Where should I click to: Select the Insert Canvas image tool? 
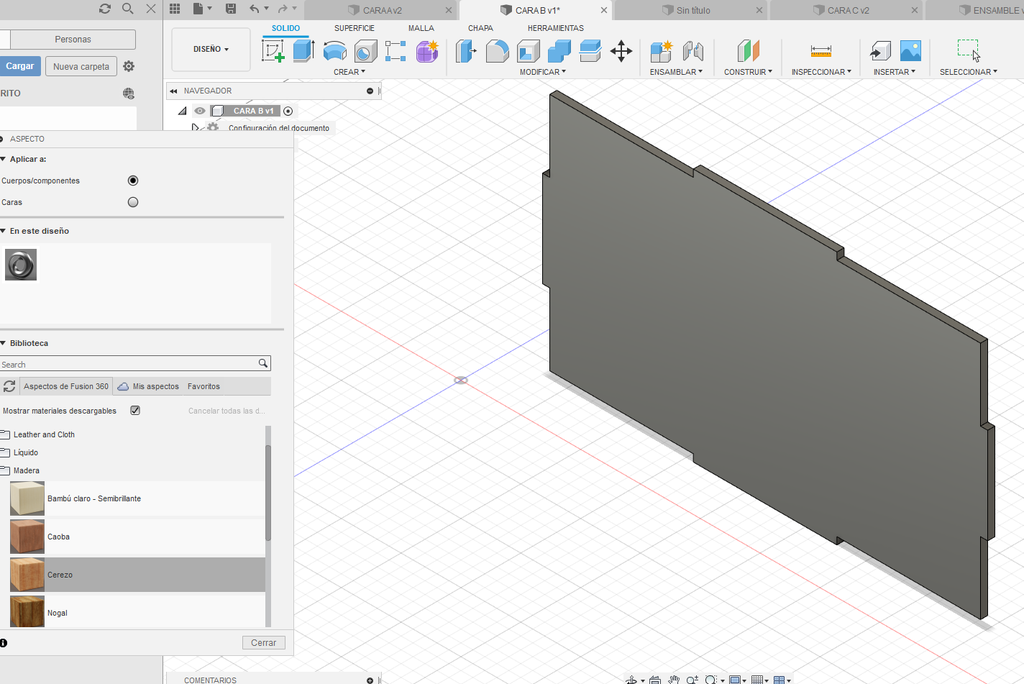pyautogui.click(x=910, y=51)
